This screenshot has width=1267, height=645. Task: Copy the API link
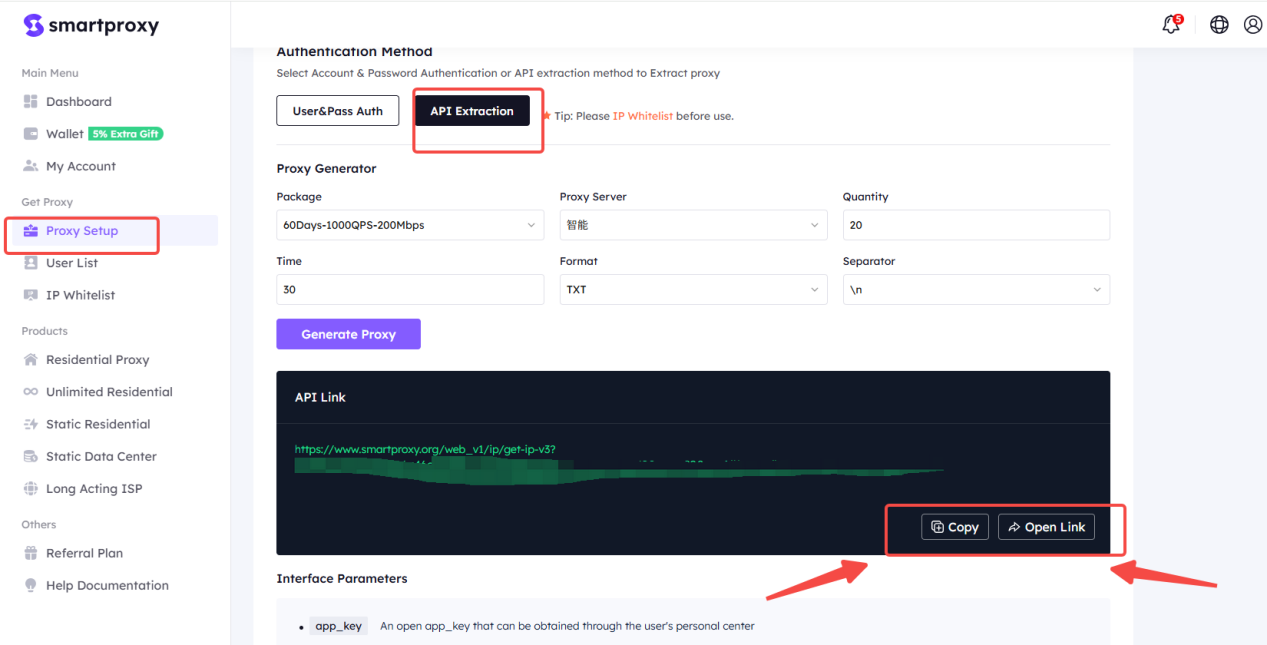point(955,527)
